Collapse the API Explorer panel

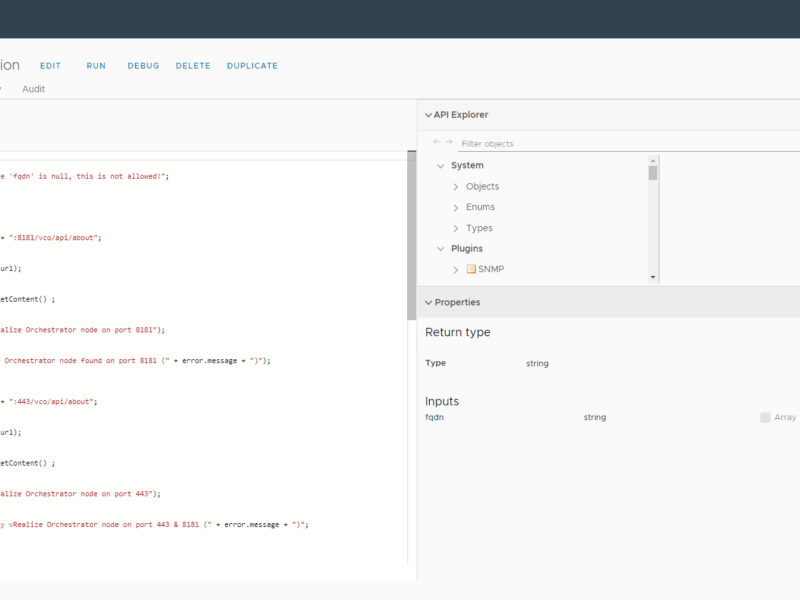[427, 114]
